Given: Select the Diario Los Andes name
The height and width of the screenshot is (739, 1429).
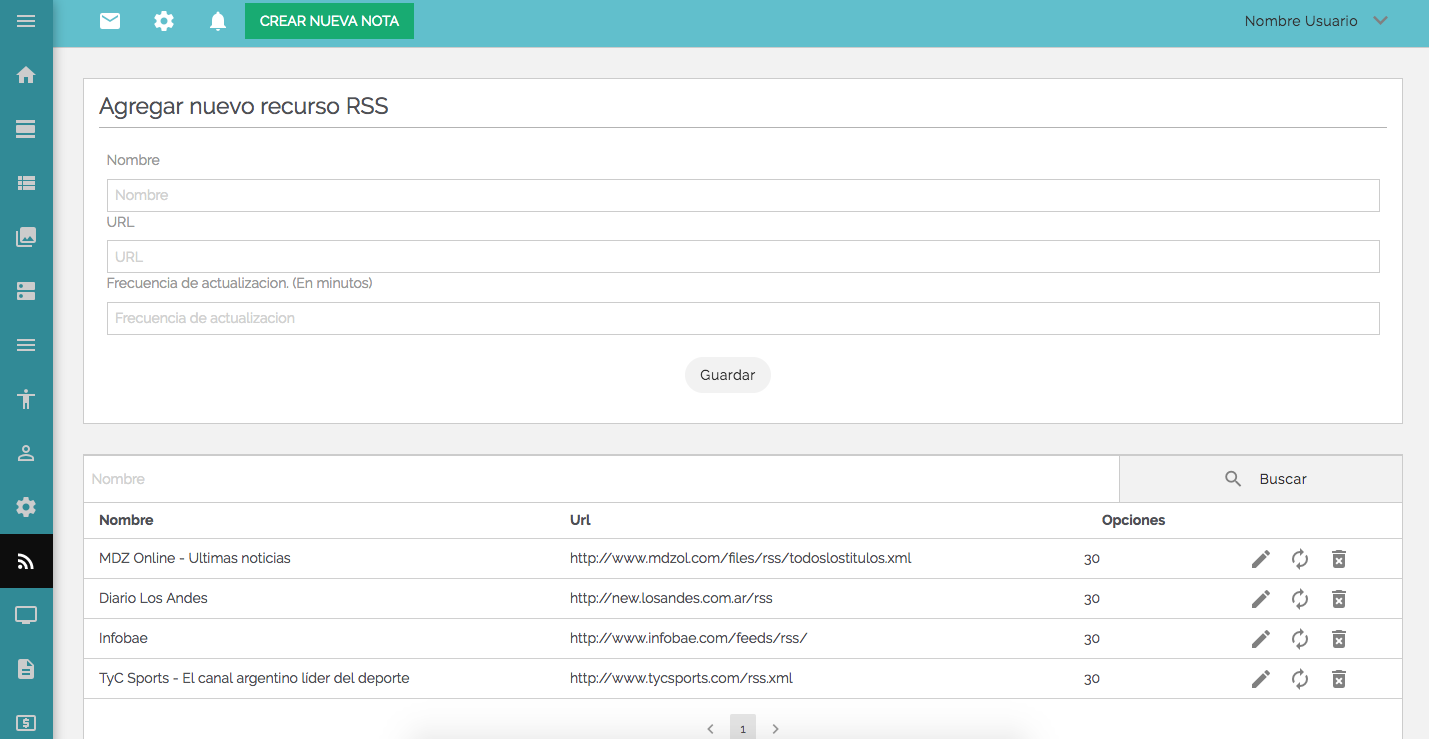Looking at the screenshot, I should point(153,598).
